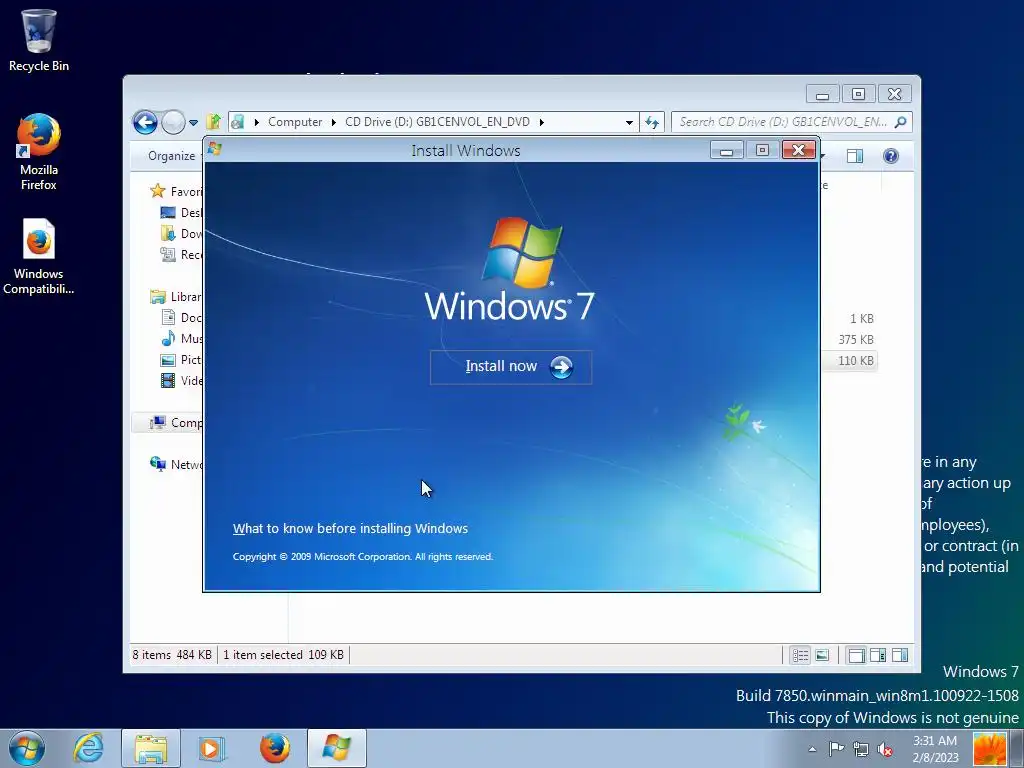Viewport: 1024px width, 768px height.
Task: Open recent pages dropdown arrow in Explorer
Action: click(x=193, y=123)
